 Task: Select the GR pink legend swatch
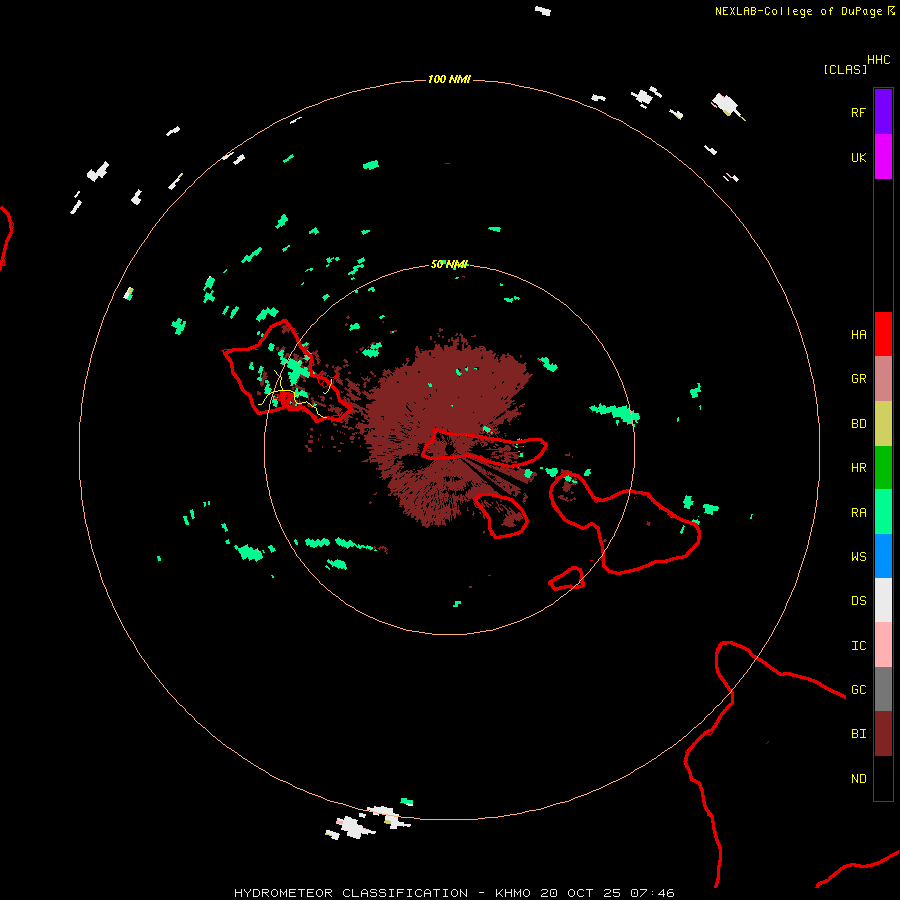(x=883, y=379)
